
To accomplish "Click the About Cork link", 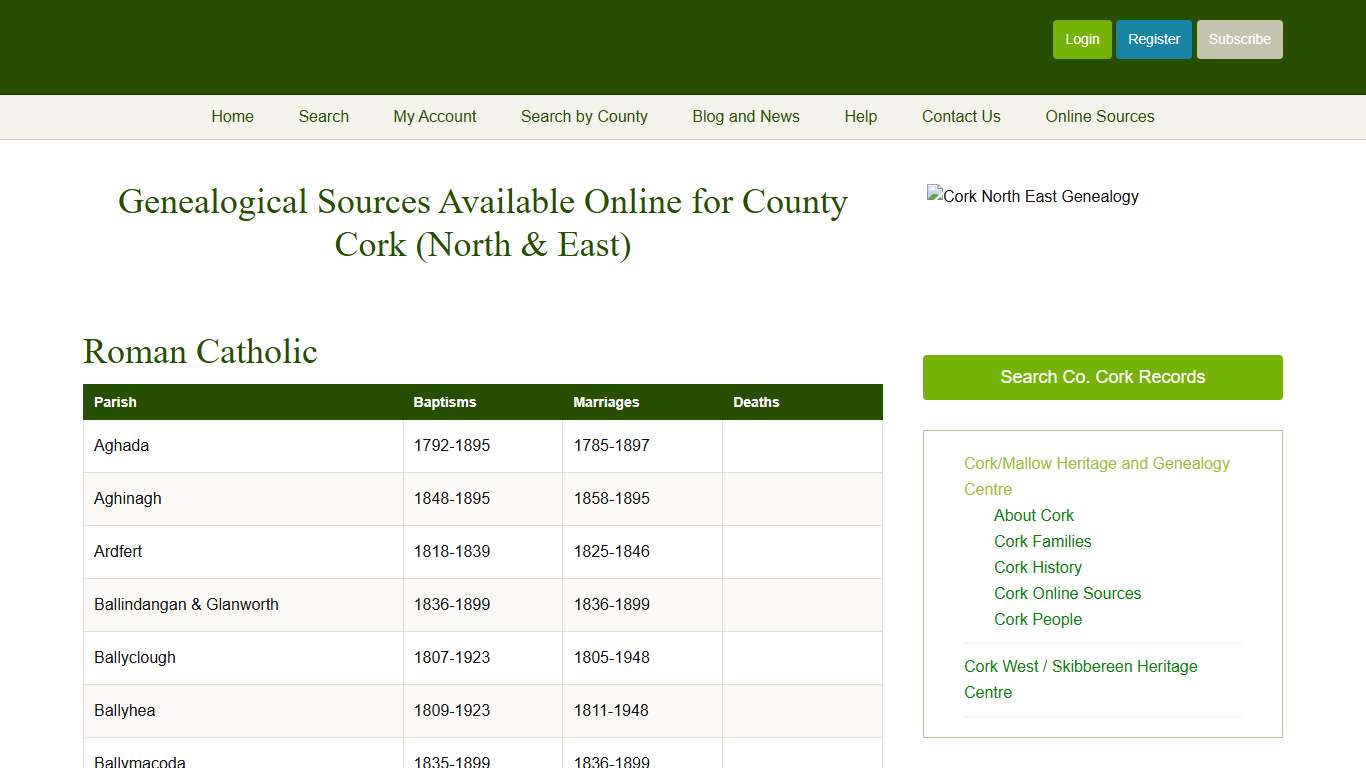I will [1034, 515].
